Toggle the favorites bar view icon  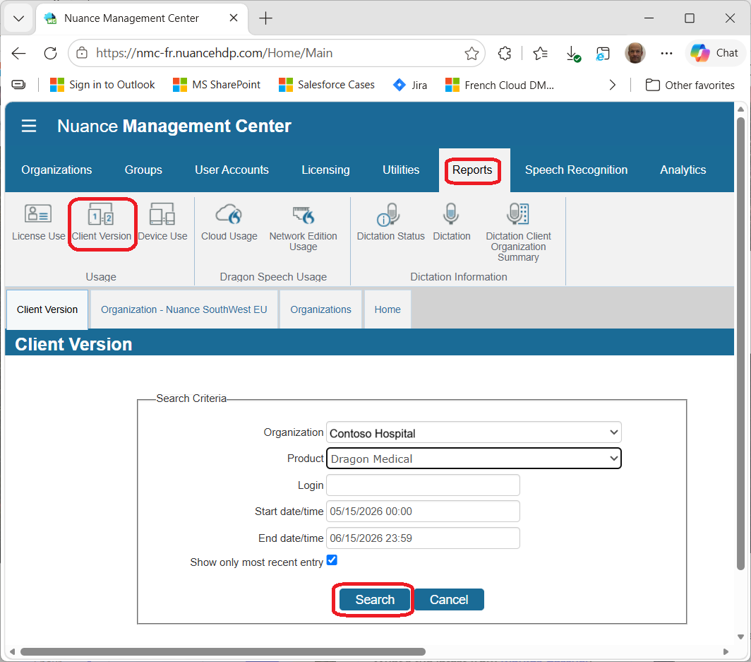[18, 85]
